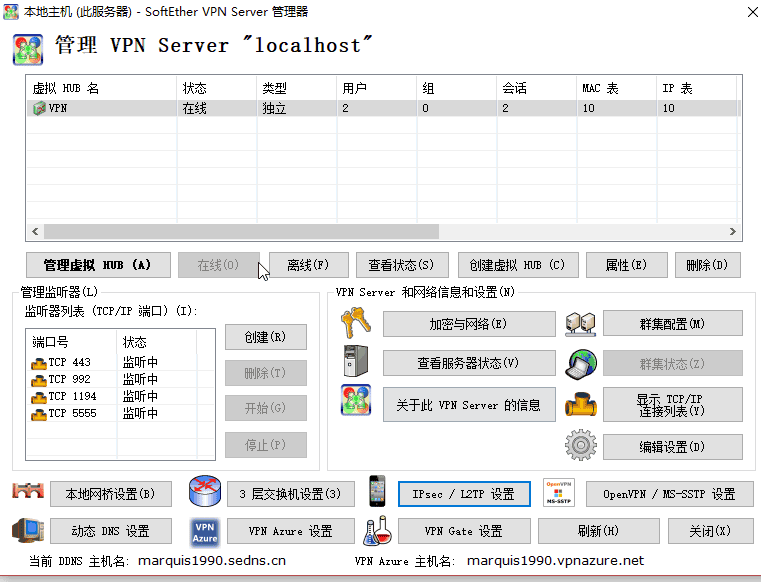This screenshot has width=761, height=582.
Task: Select the VPN hub row name
Action: [58, 108]
